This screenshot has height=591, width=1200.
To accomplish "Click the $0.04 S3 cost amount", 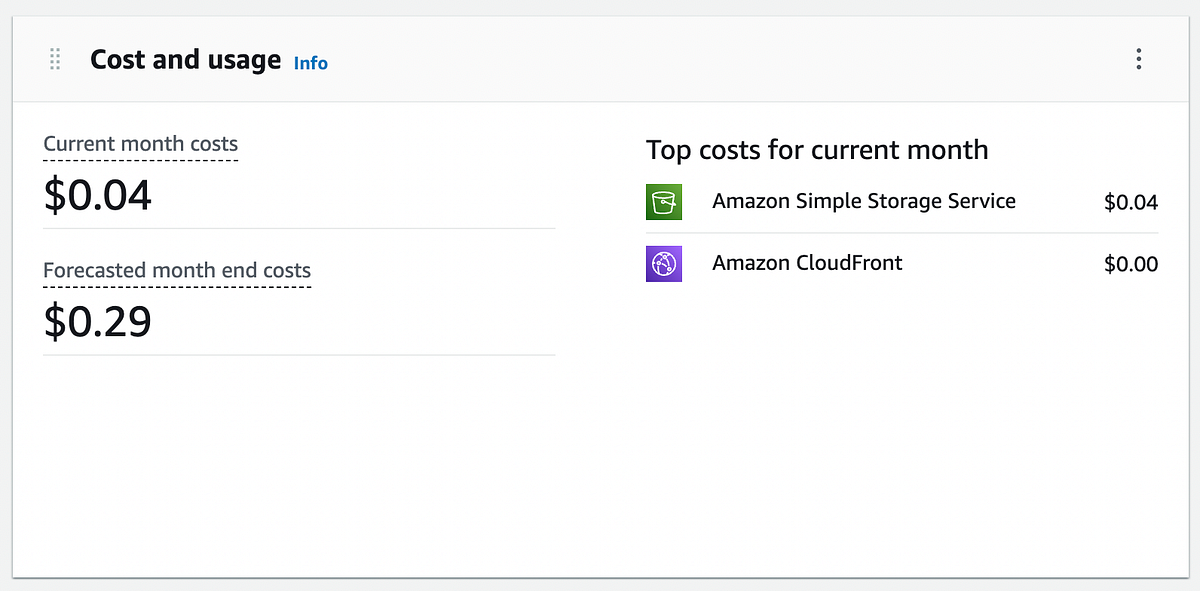I will pyautogui.click(x=1130, y=203).
